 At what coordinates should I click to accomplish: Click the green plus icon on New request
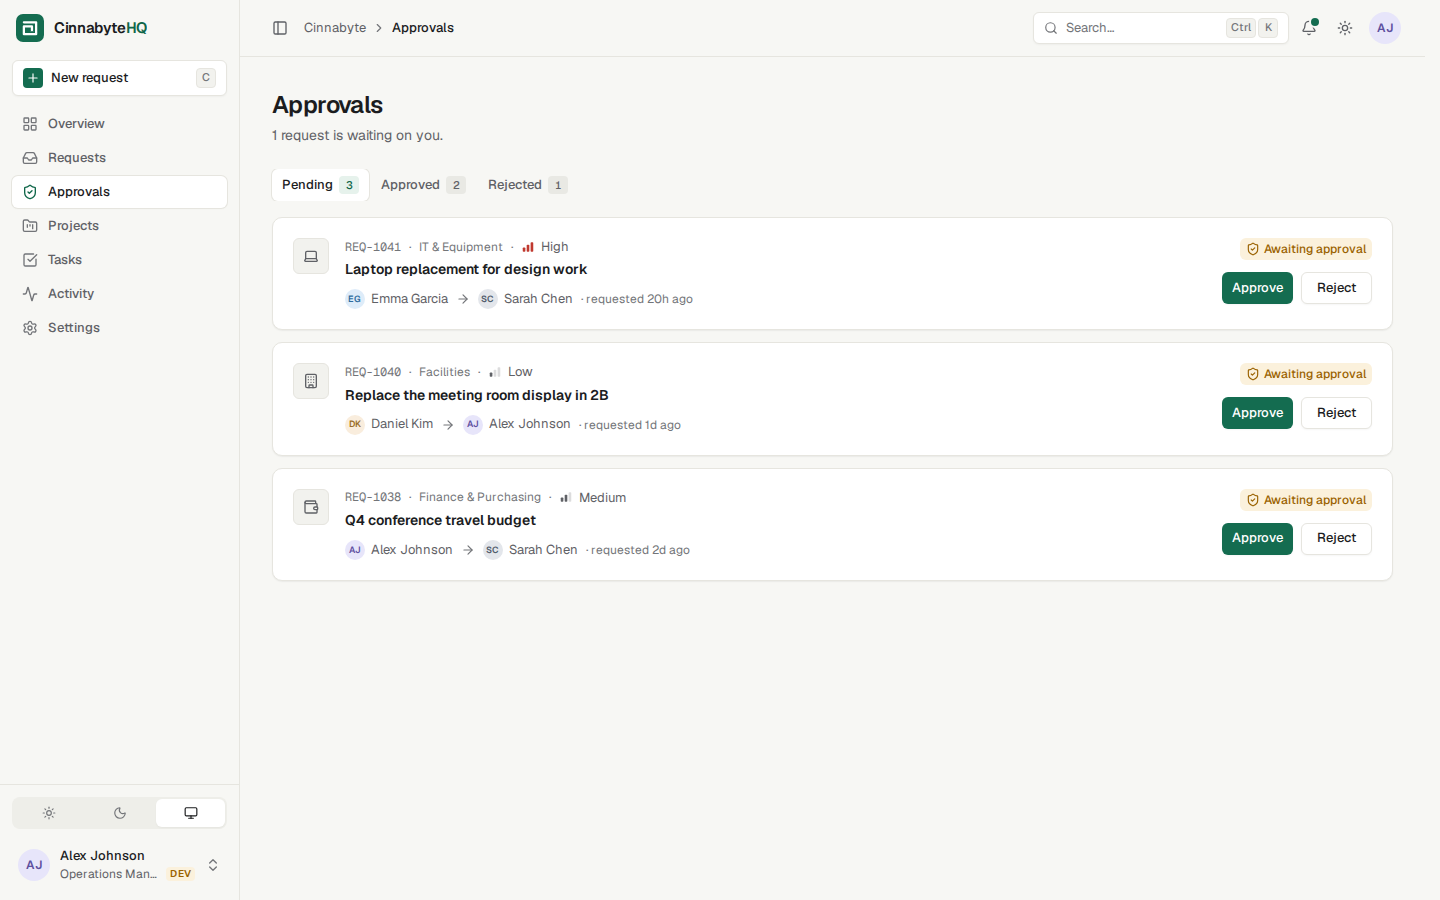pyautogui.click(x=33, y=78)
